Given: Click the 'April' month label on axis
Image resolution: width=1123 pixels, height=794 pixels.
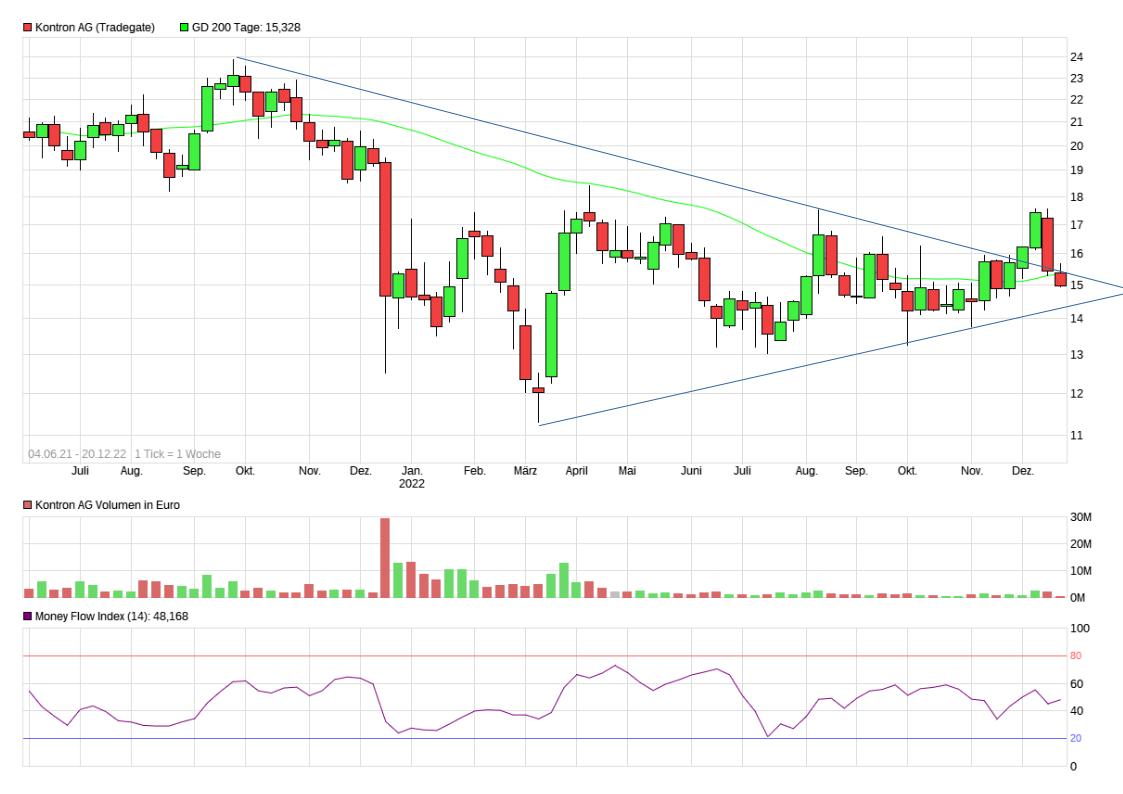Looking at the screenshot, I should click(575, 471).
